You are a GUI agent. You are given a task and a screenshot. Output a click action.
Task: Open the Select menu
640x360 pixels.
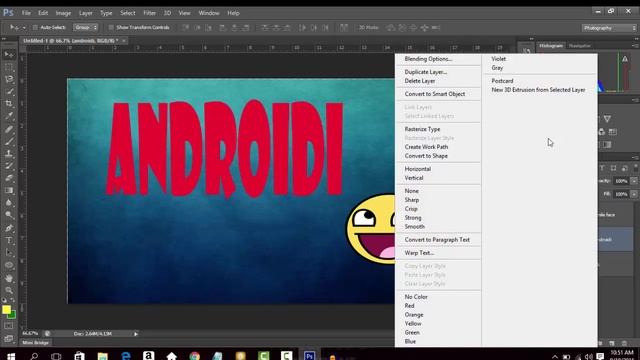pyautogui.click(x=128, y=13)
